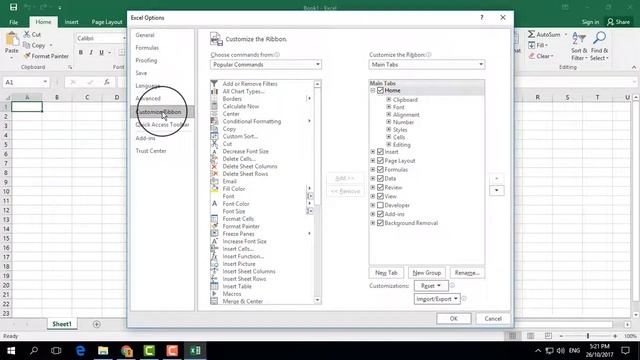The width and height of the screenshot is (640, 360).
Task: Select the Freeze Panes command icon
Action: coord(214,233)
